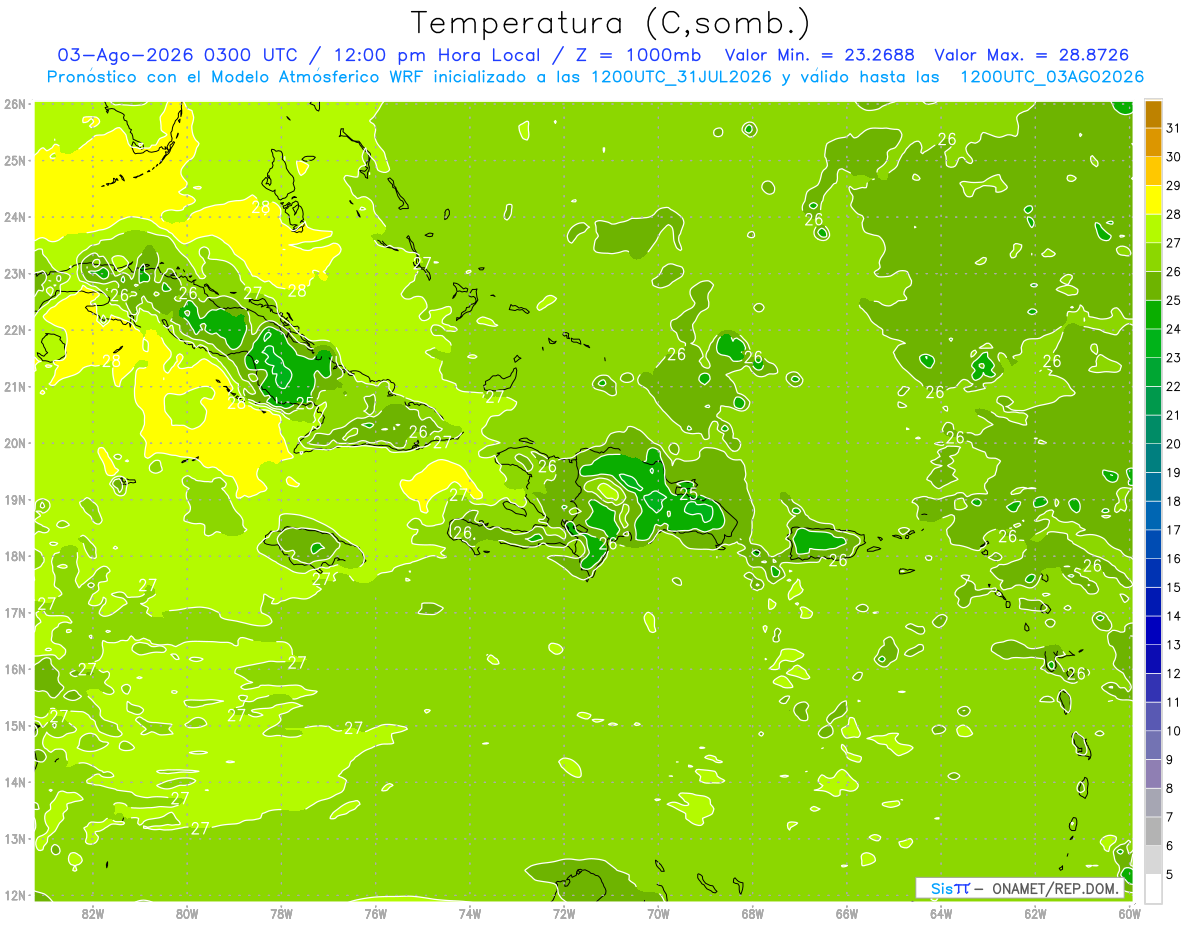1200x927 pixels.
Task: Click the '78W' longitude axis label
Action: [x=281, y=912]
